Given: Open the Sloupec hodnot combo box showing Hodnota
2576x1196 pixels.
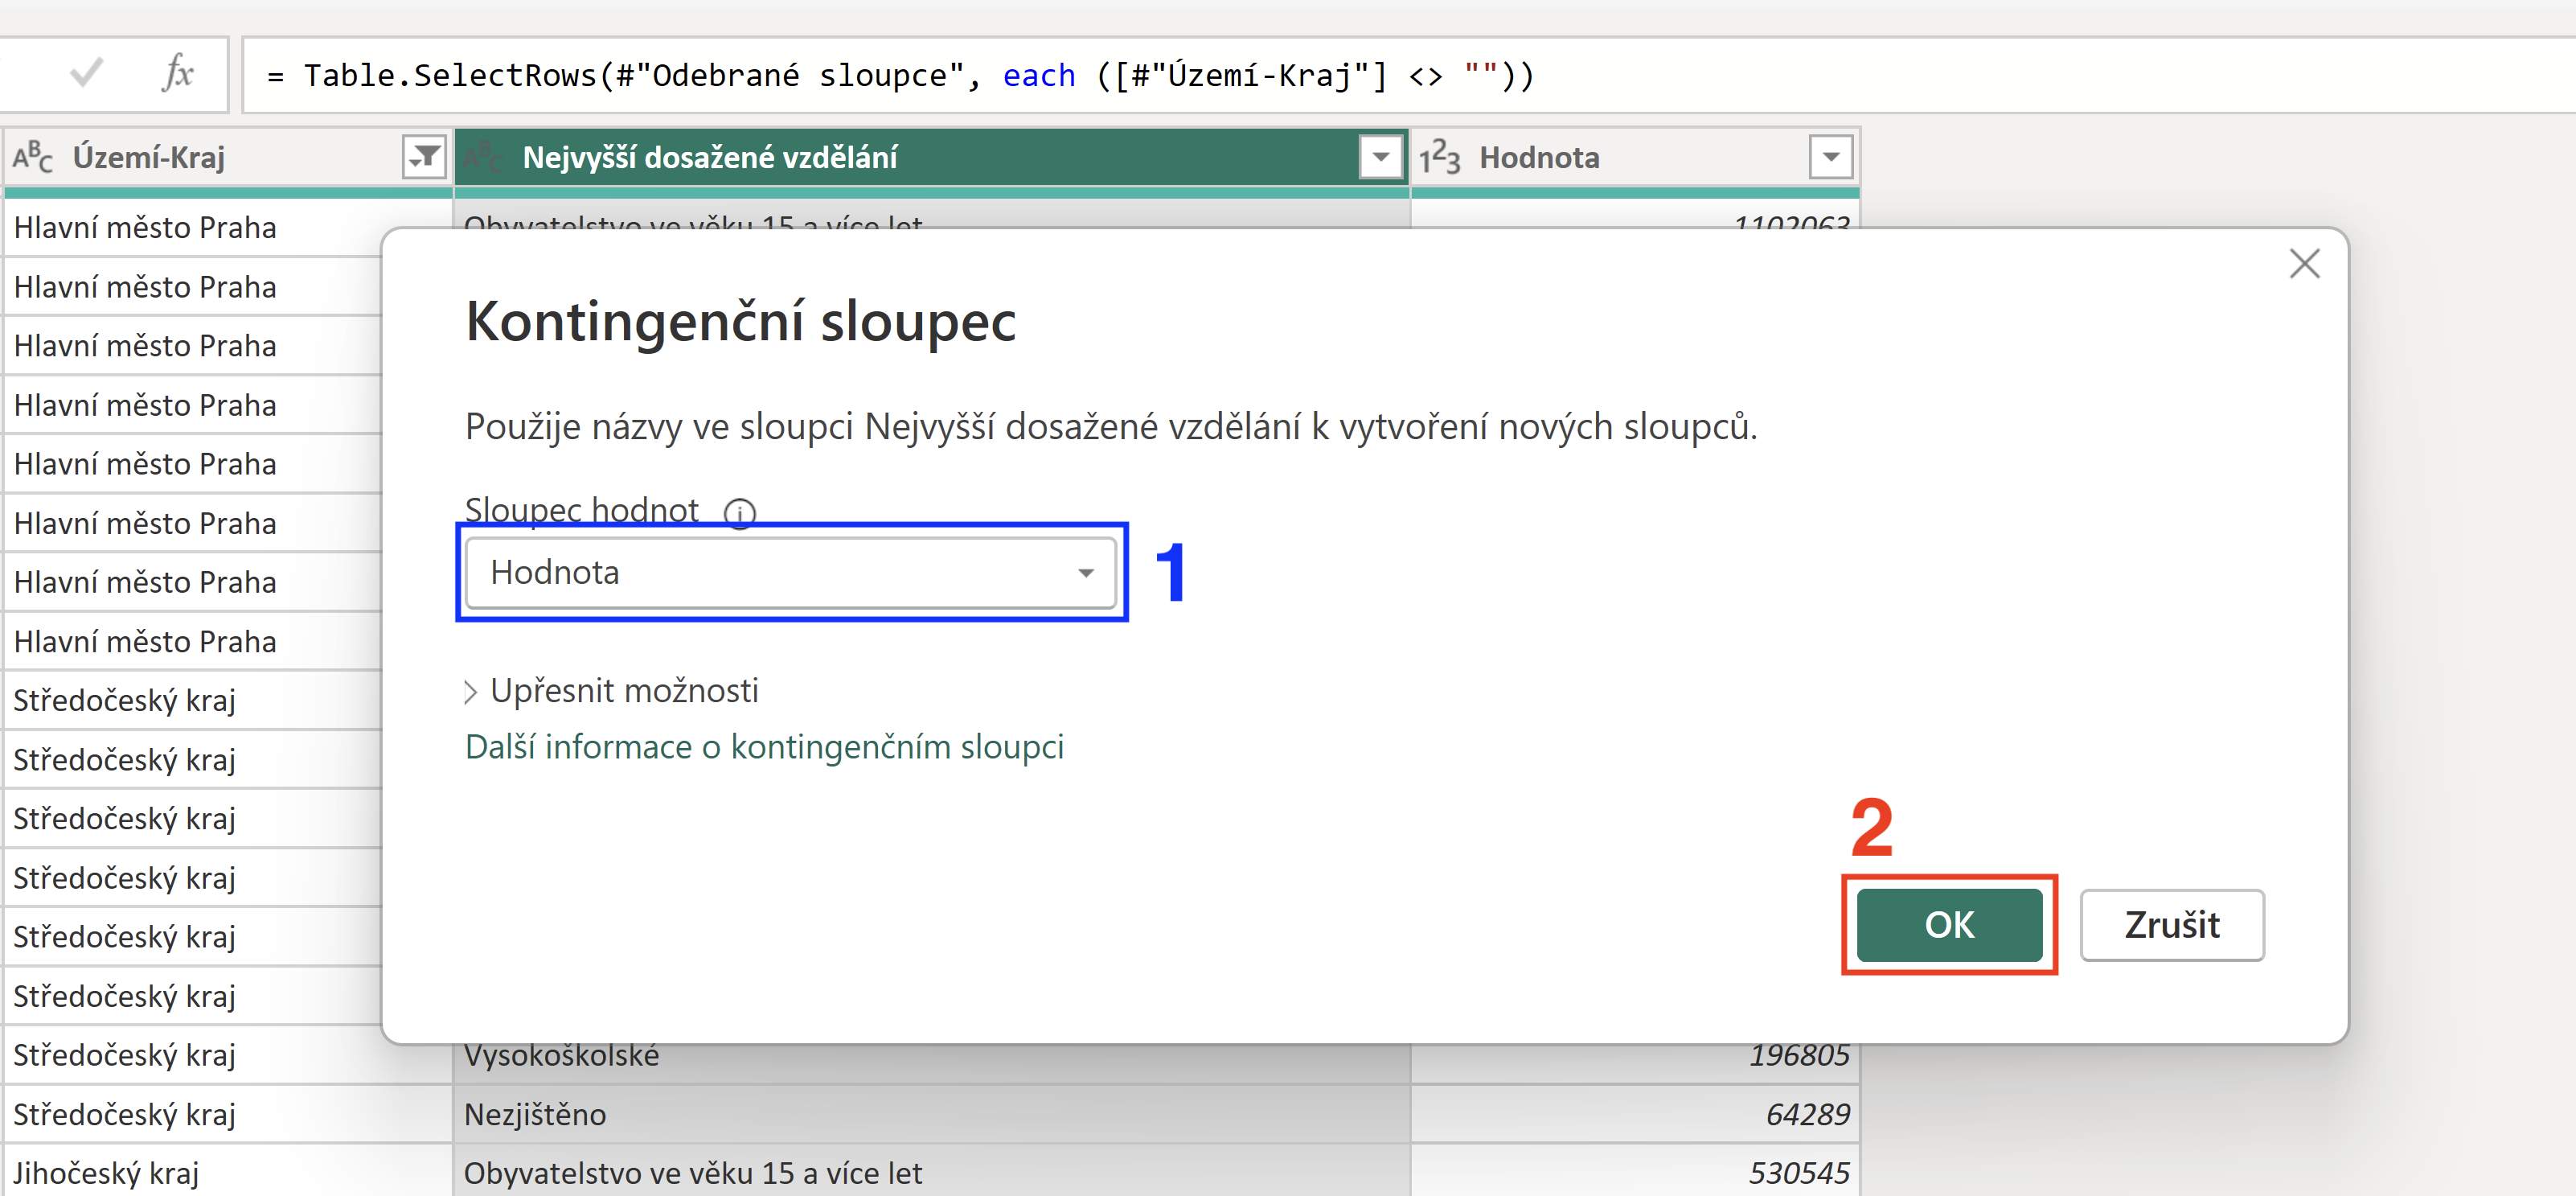Looking at the screenshot, I should tap(791, 572).
